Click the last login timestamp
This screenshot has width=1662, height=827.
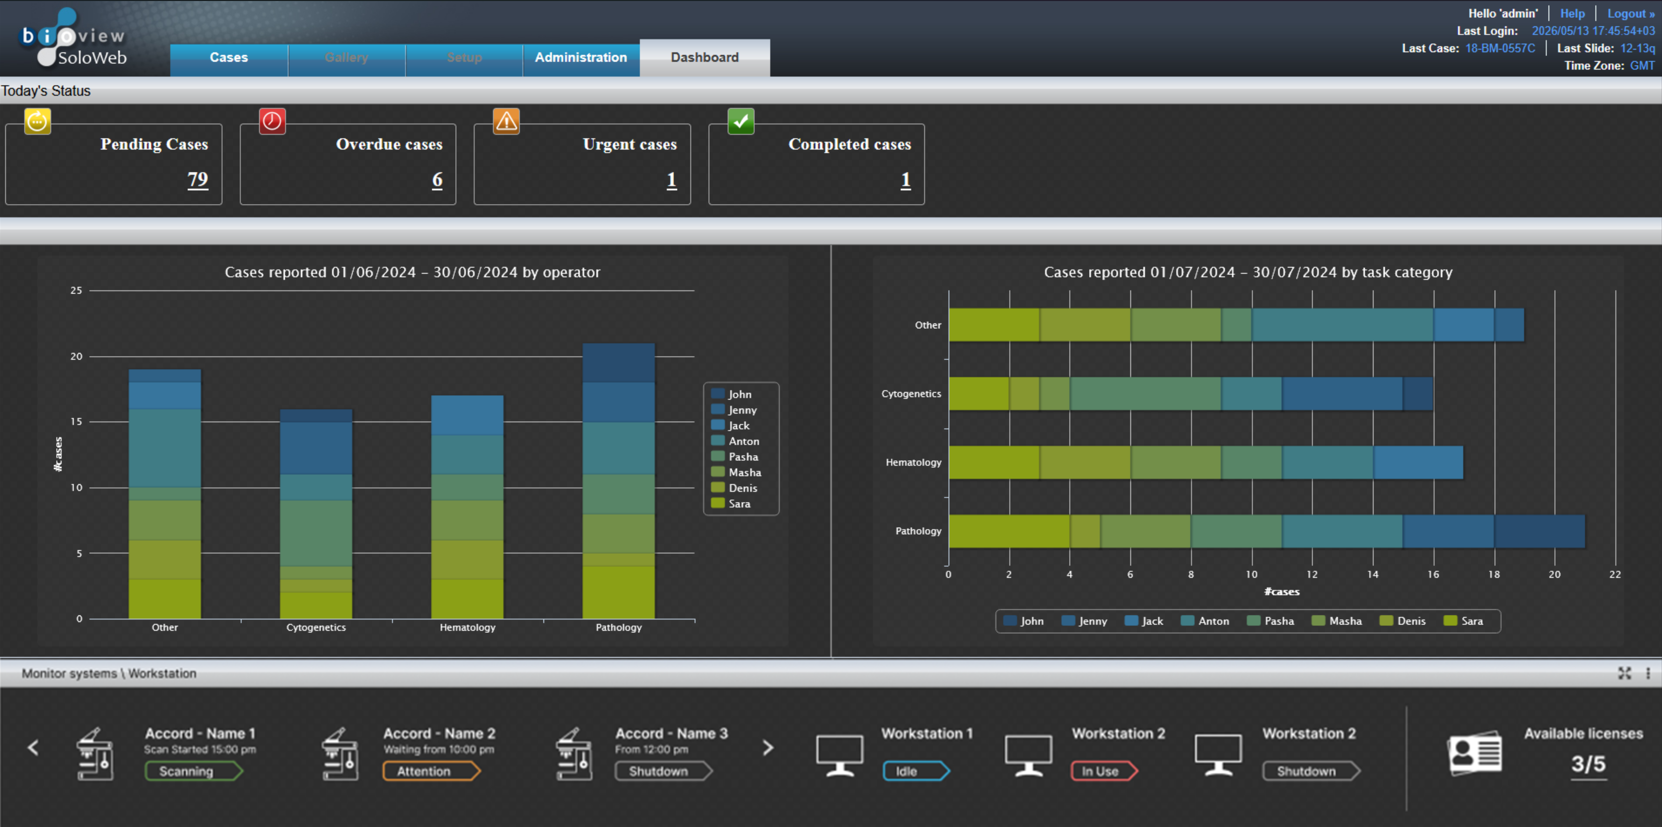click(x=1593, y=31)
